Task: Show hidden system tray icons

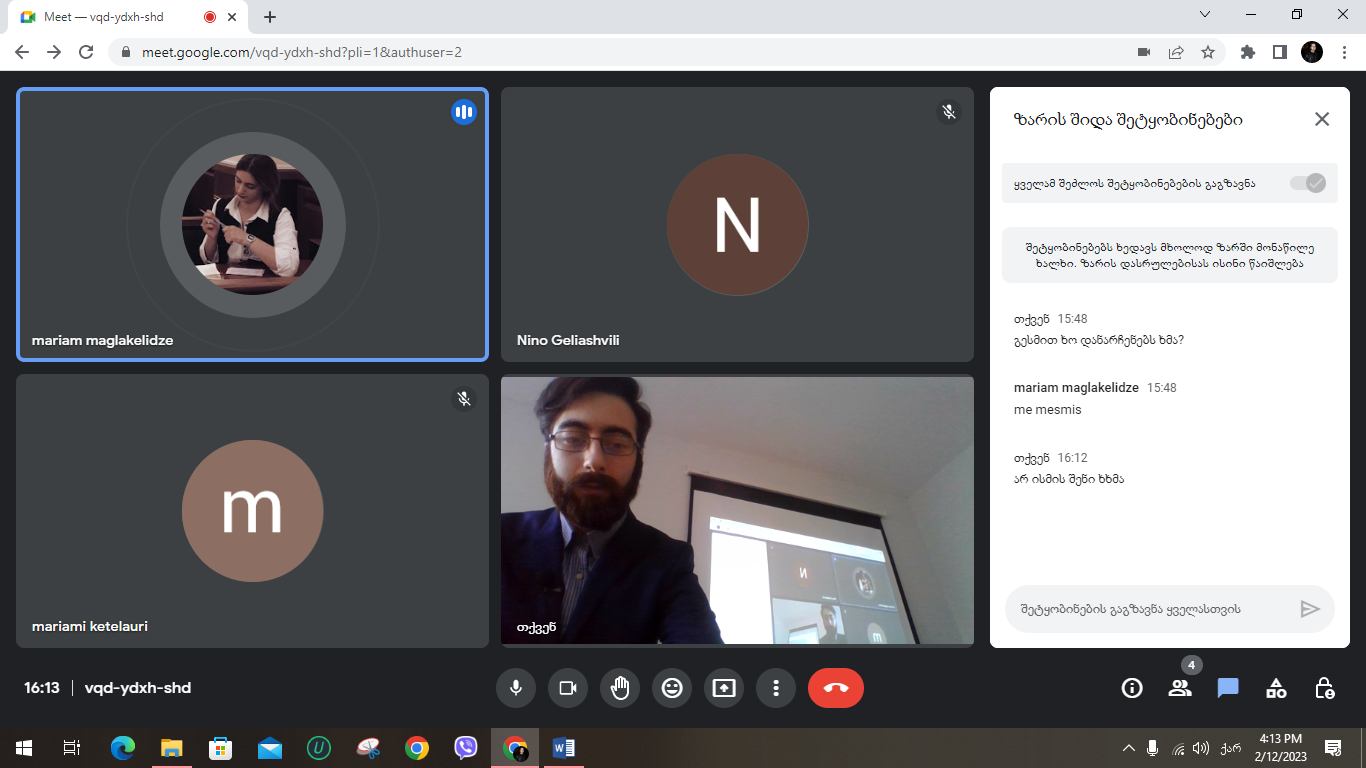Action: coord(1129,748)
